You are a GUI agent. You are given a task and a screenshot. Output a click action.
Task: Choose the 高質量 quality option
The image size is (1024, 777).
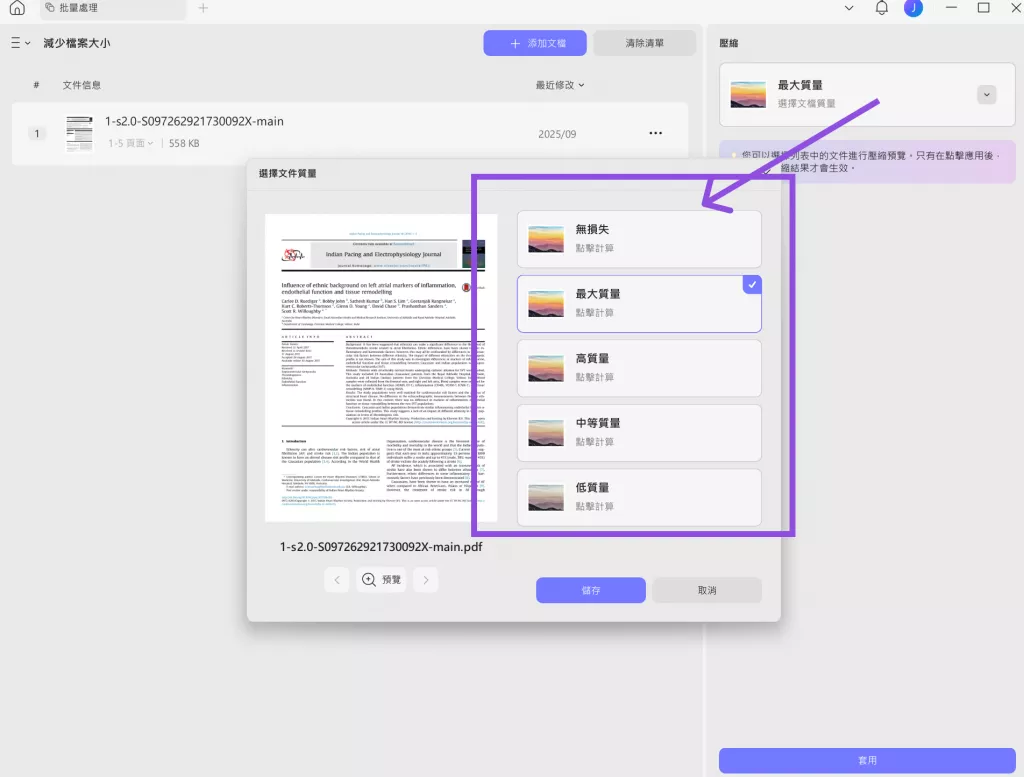pos(639,368)
